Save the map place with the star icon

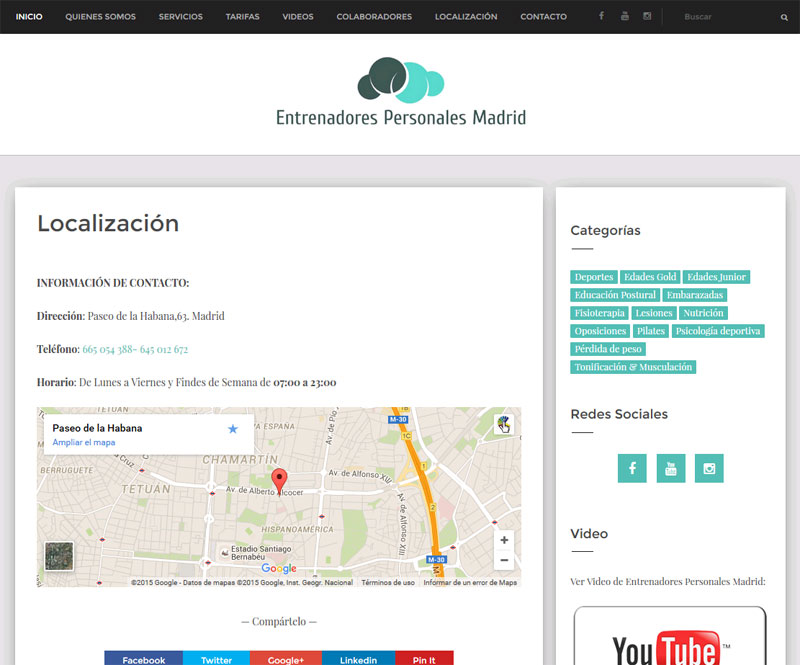click(233, 429)
